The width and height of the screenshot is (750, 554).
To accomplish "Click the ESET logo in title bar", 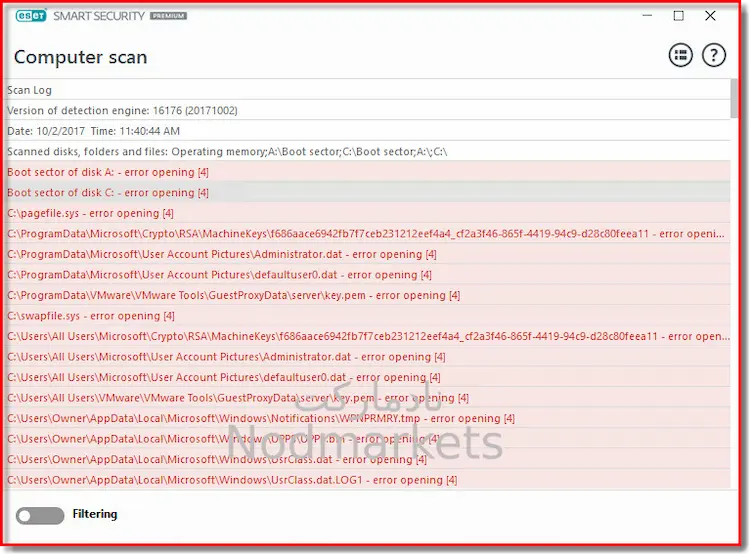I will 31,16.
